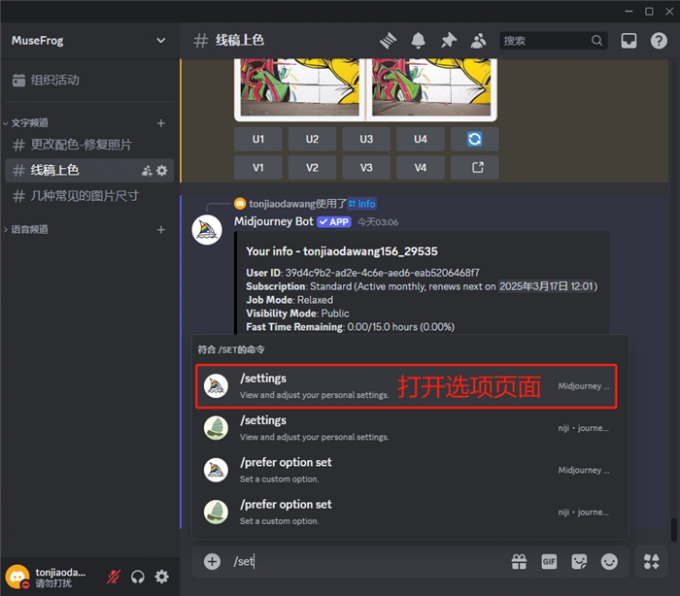This screenshot has width=680, height=596.
Task: Open the apps launcher icon
Action: click(x=651, y=562)
